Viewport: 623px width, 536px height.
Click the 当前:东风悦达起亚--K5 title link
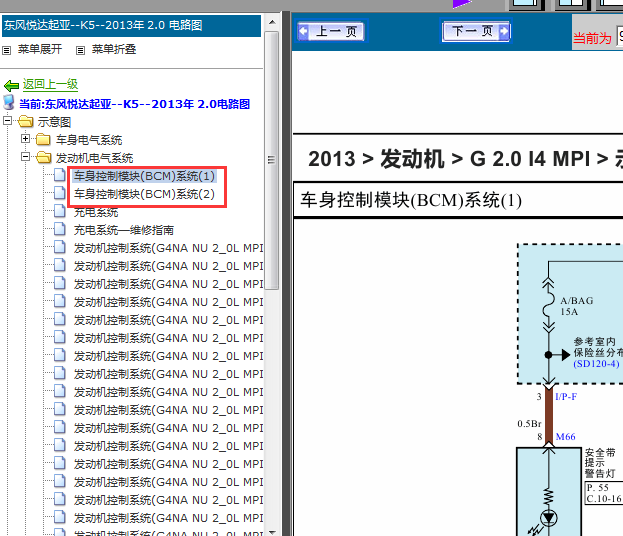[134, 104]
